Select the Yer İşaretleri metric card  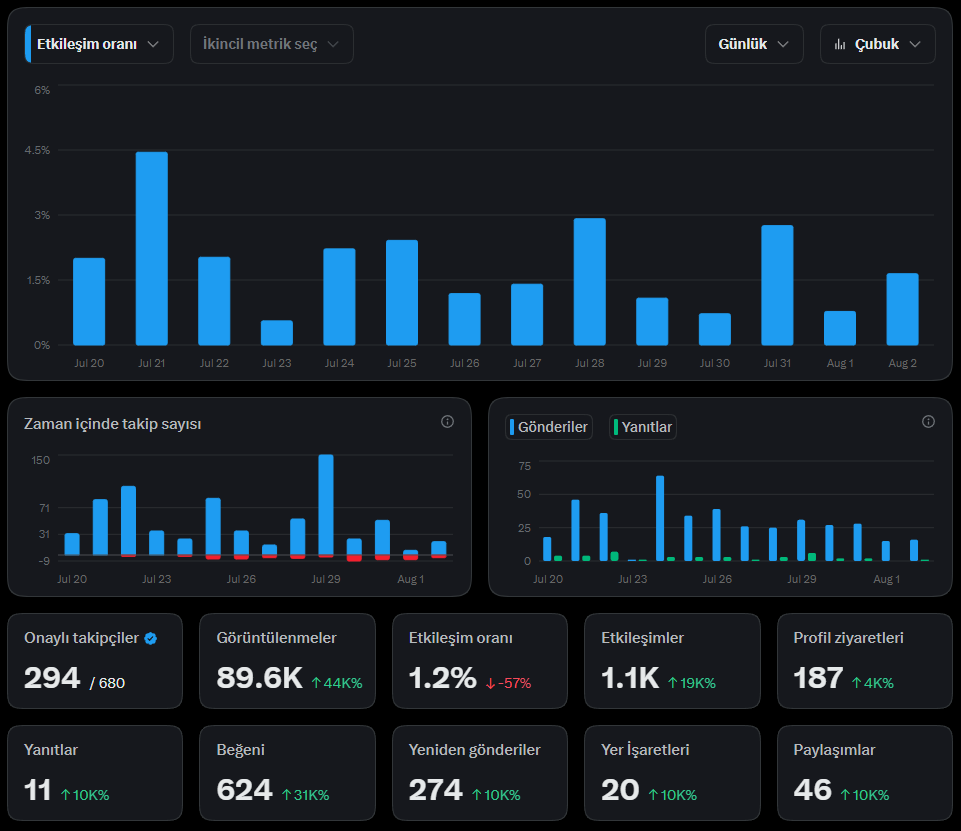click(x=672, y=773)
